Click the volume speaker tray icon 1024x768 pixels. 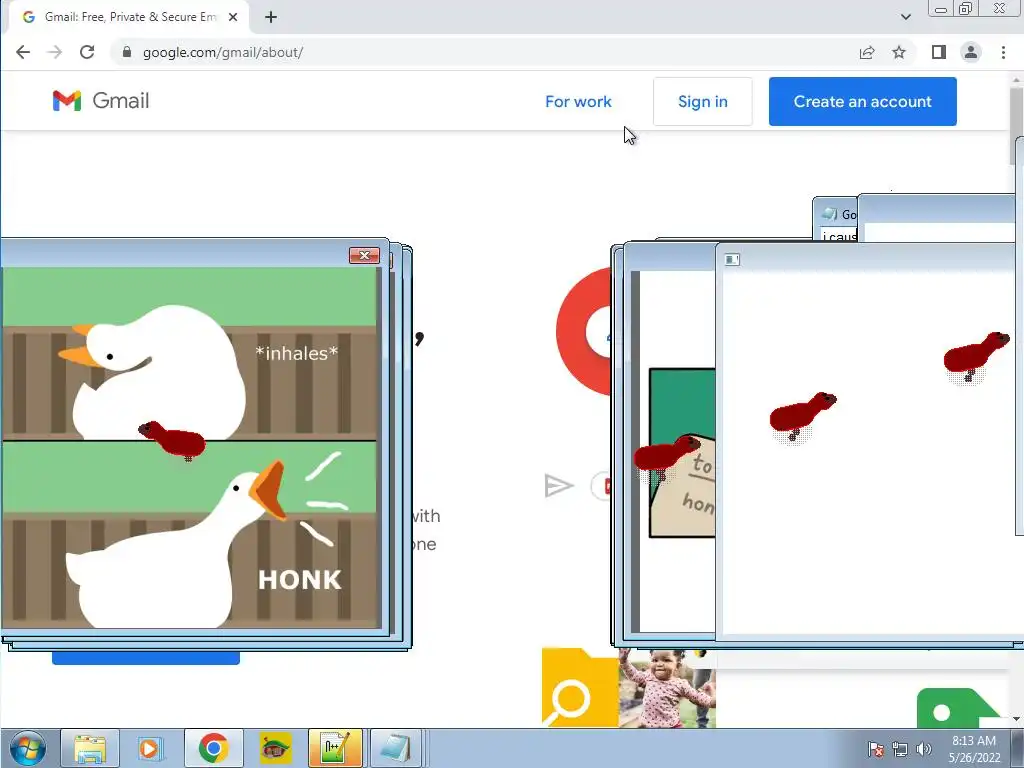coord(923,749)
